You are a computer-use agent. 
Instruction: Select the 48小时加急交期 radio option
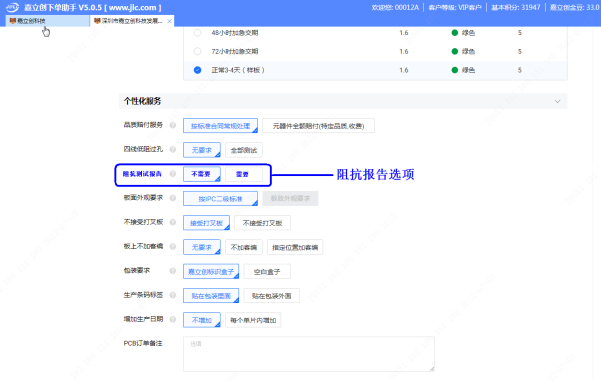(197, 33)
